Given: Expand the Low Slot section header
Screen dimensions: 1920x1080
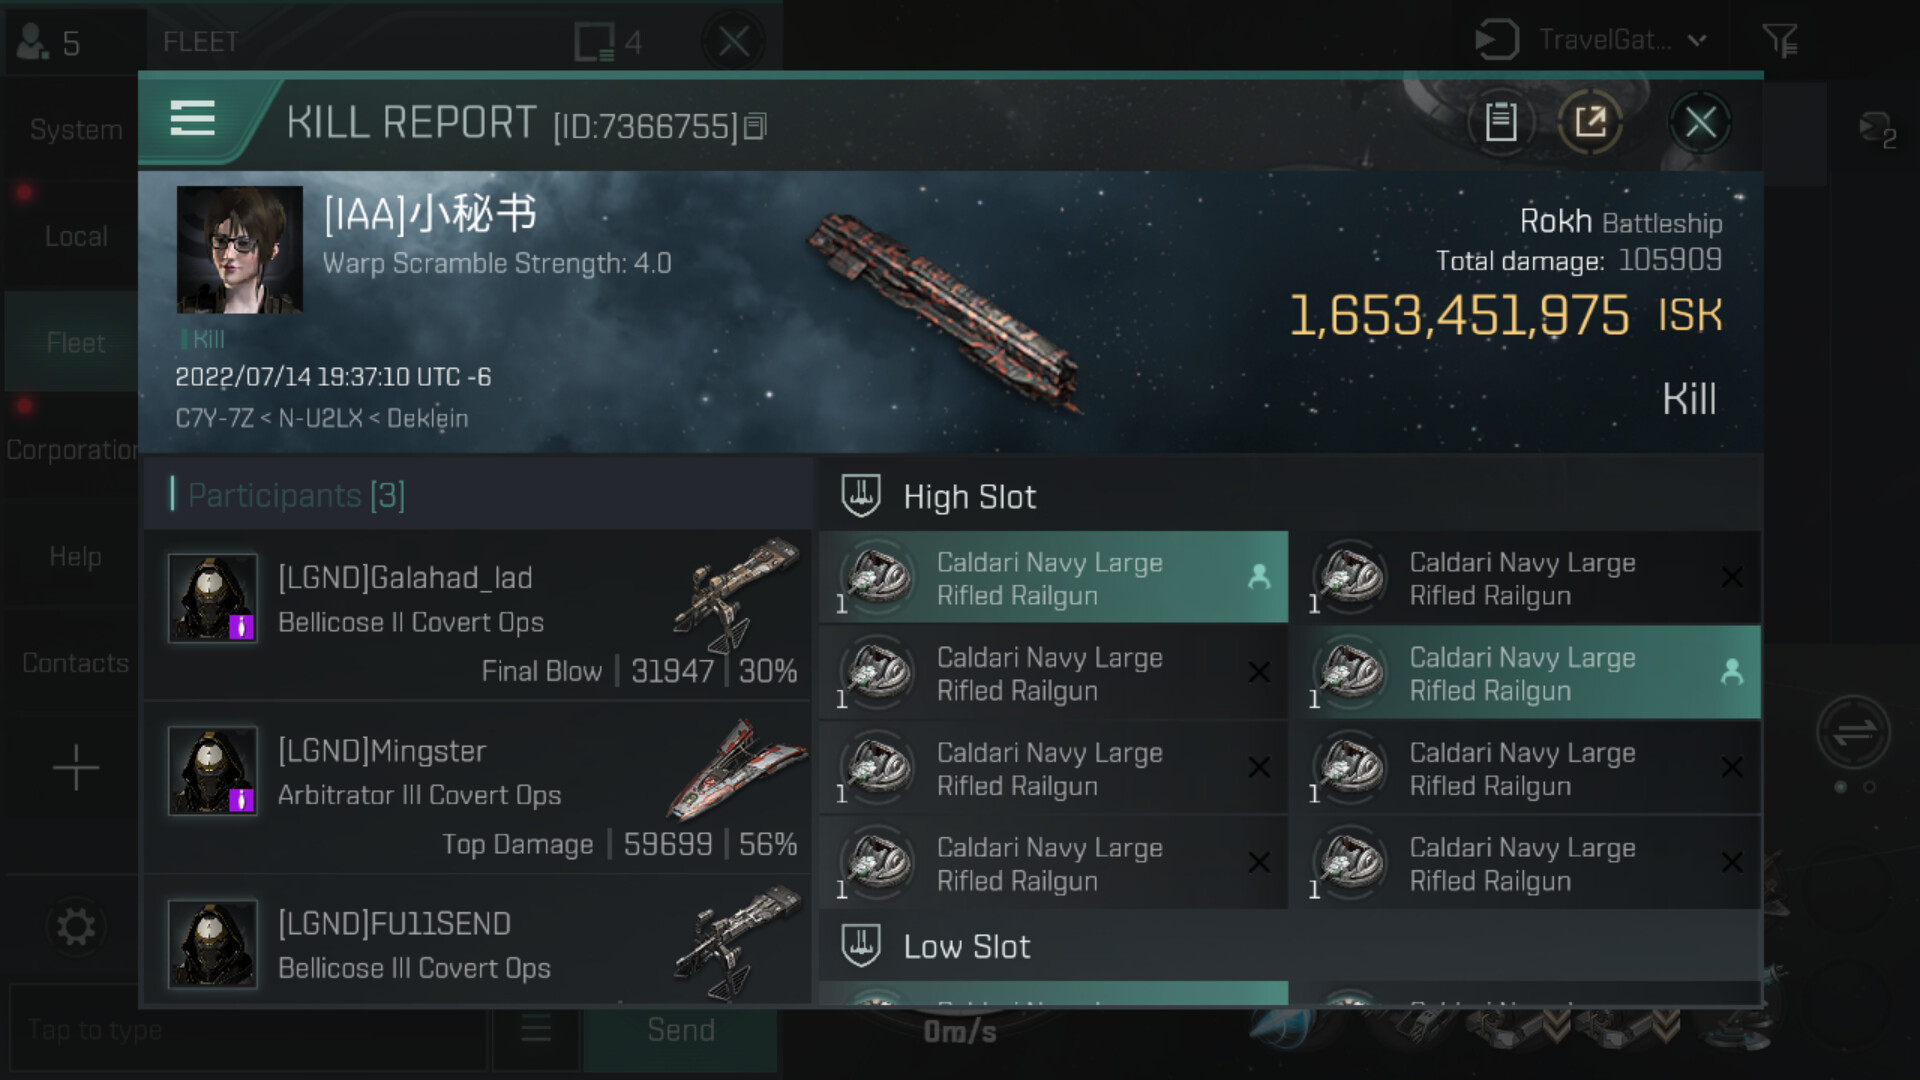Looking at the screenshot, I should coord(966,947).
